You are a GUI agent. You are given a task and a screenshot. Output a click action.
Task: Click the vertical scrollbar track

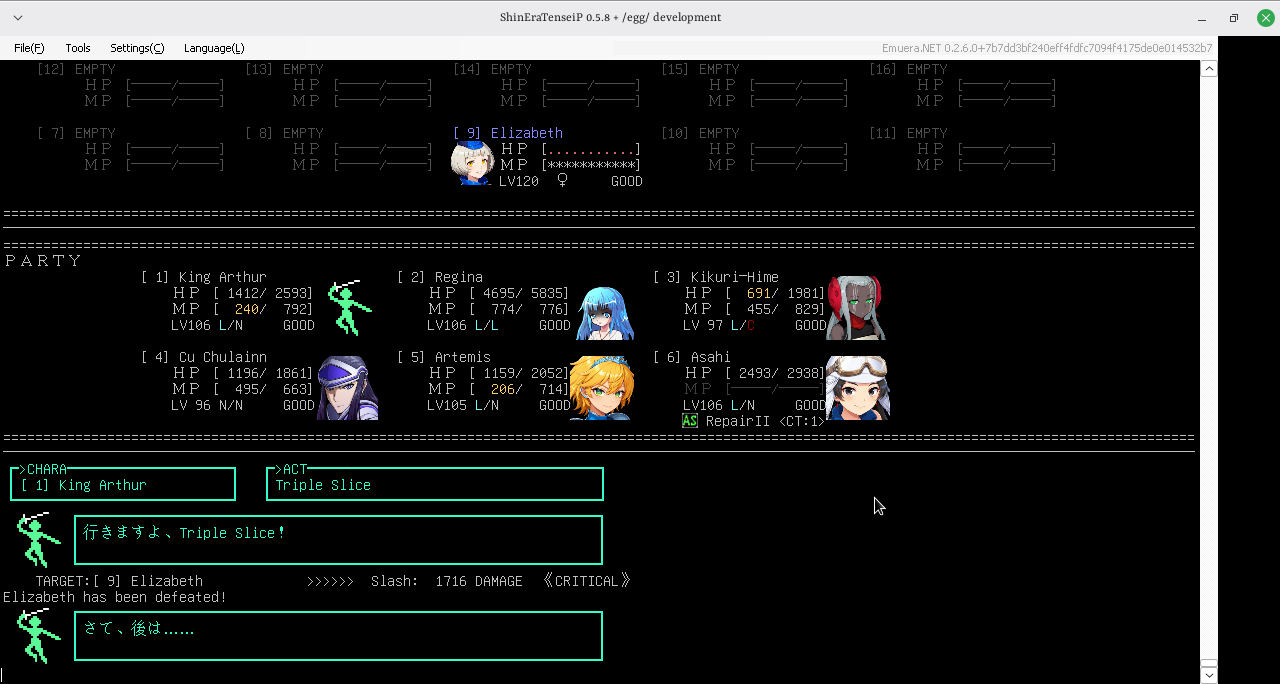[x=1209, y=370]
